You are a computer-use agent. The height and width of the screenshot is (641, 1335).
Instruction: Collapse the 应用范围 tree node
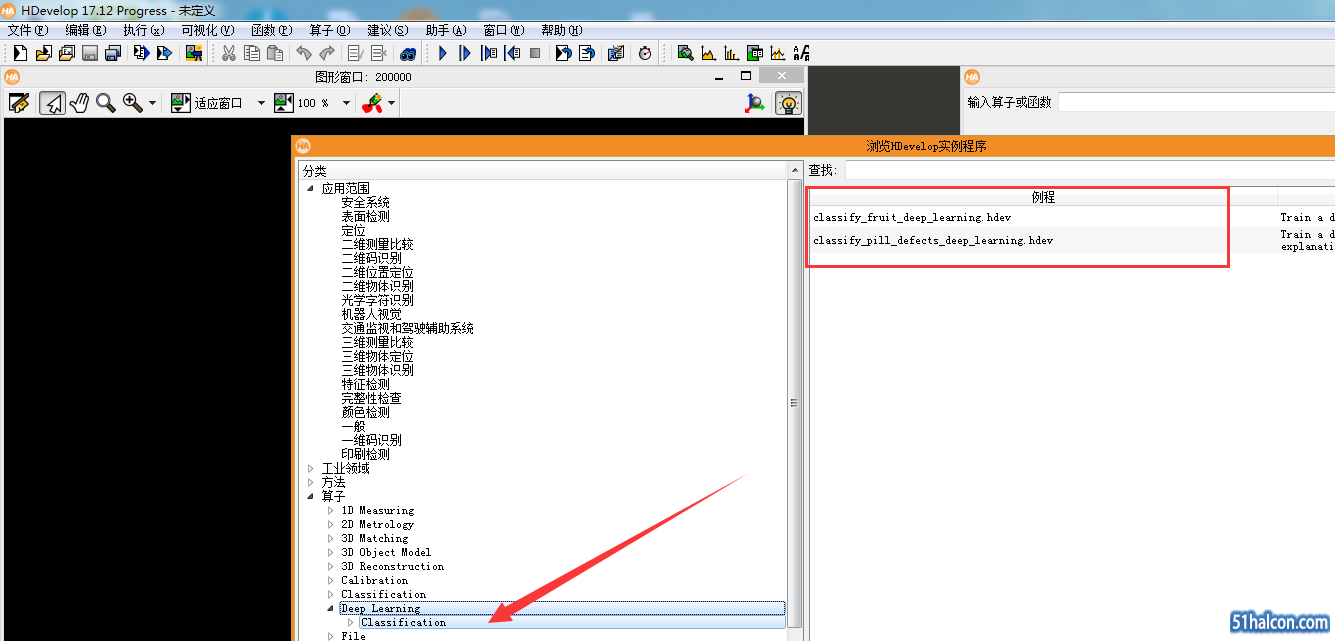311,188
